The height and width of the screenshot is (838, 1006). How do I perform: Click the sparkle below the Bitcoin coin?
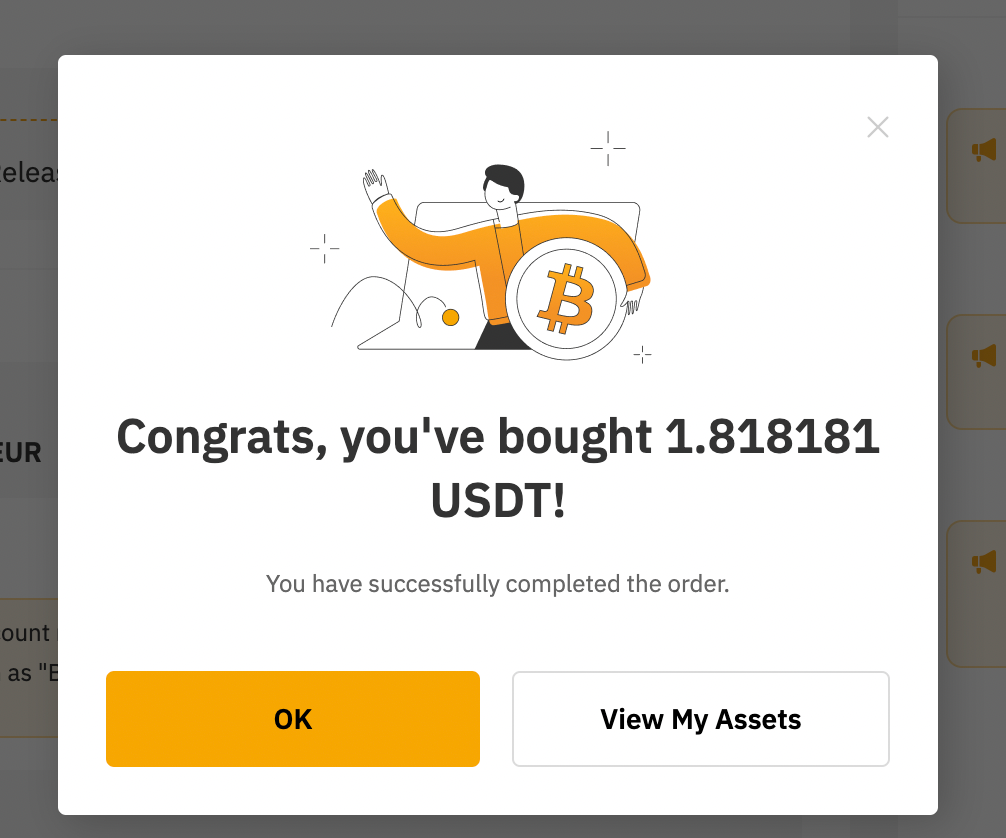point(642,353)
